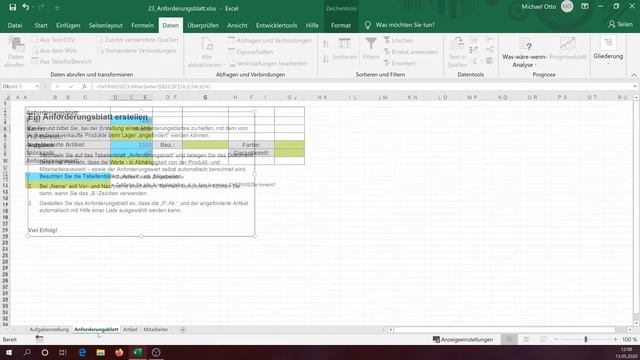Click Zuletzt verwendete Quellen
Screen dimensions: 640x360
(x=138, y=40)
